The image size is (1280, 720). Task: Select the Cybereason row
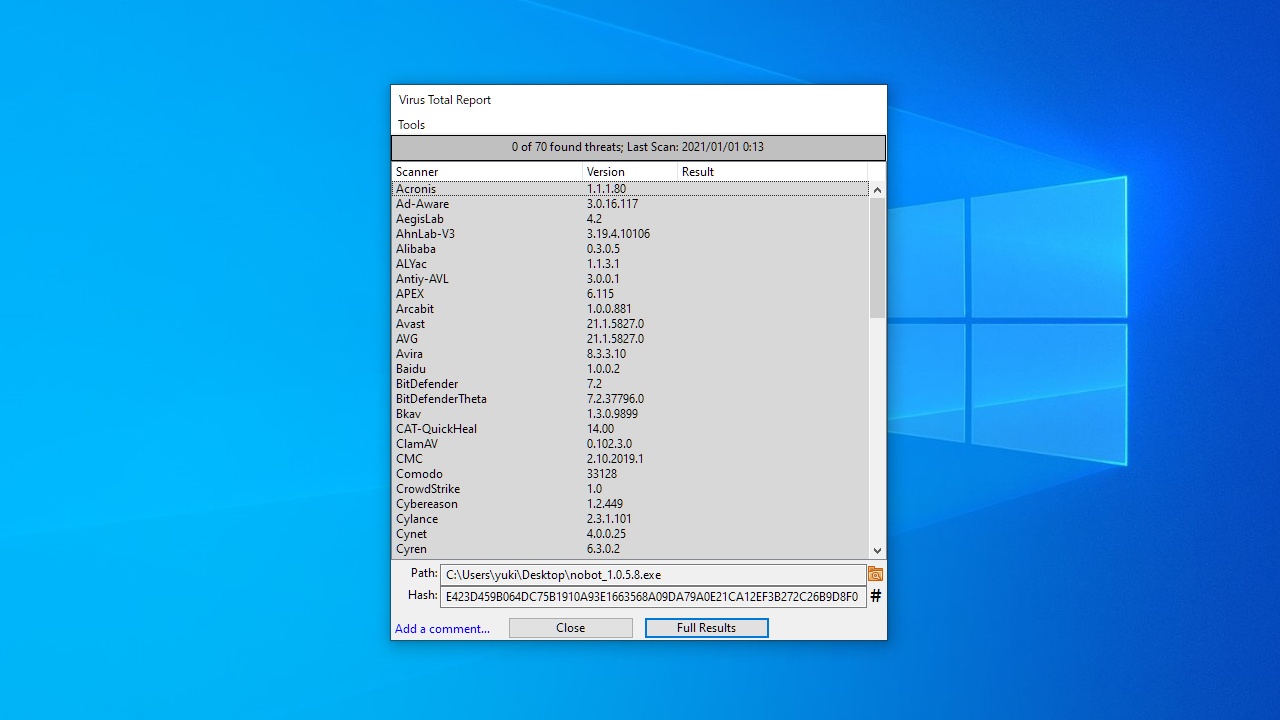tap(630, 504)
